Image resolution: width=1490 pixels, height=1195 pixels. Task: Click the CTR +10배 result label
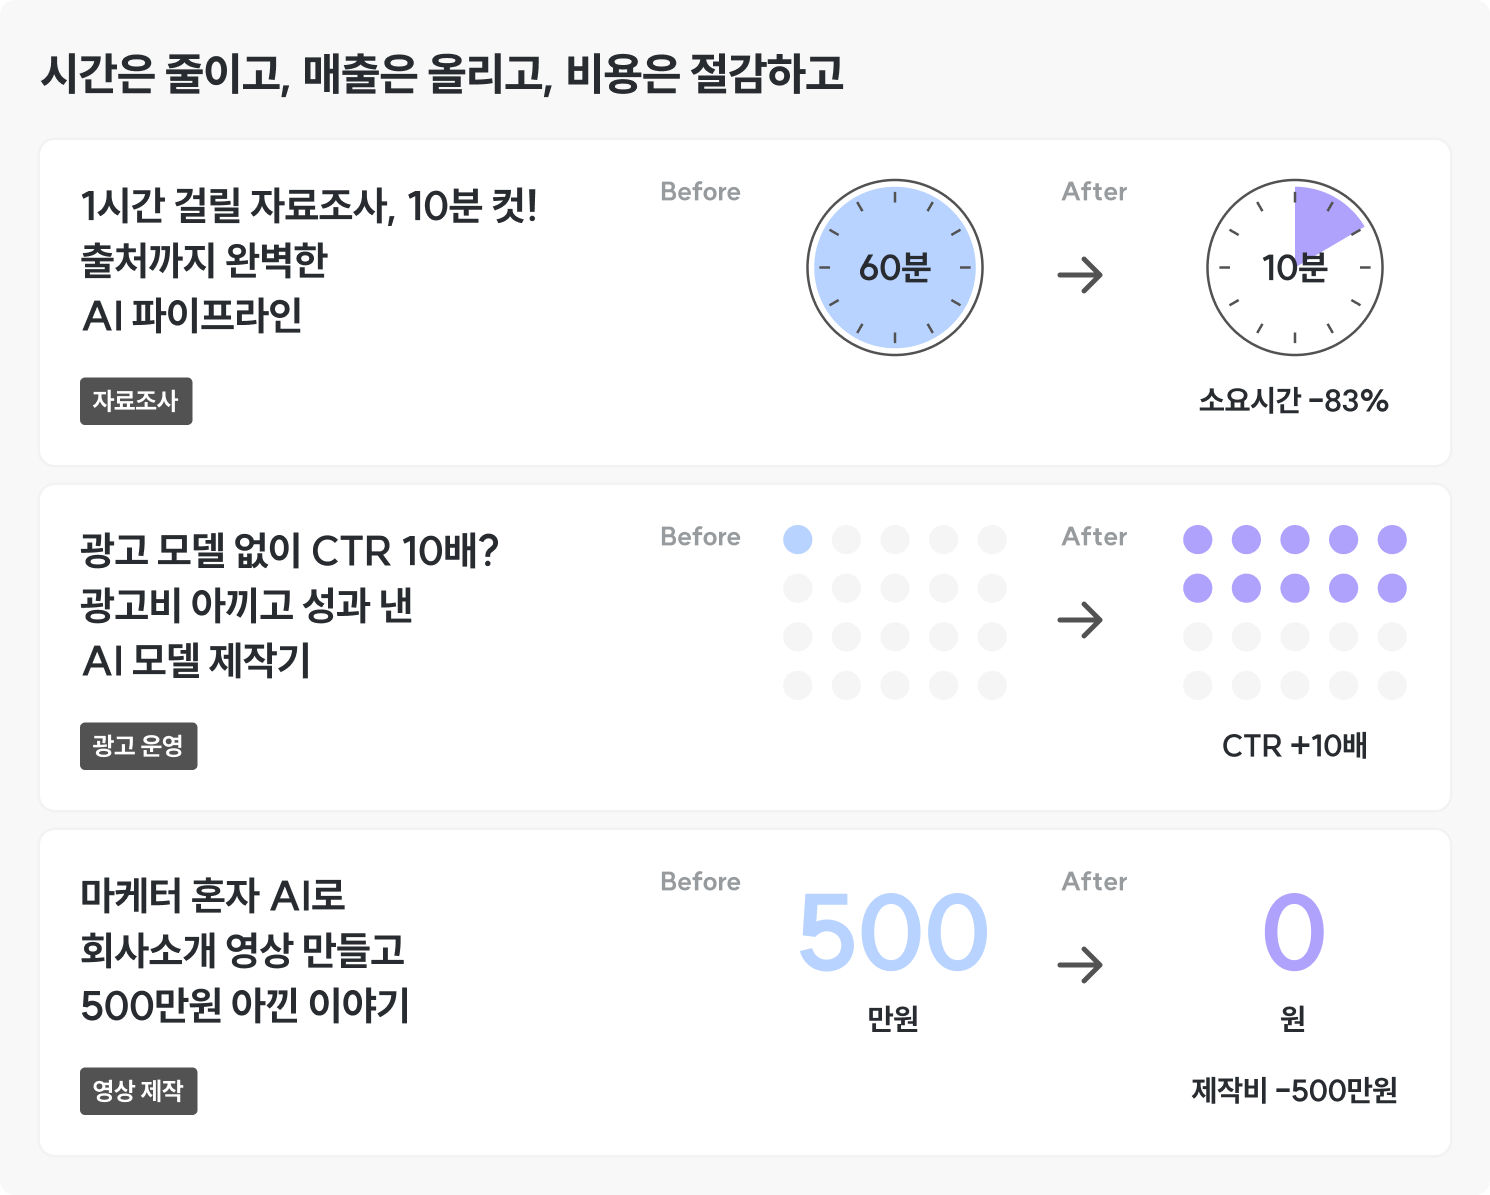click(x=1294, y=746)
